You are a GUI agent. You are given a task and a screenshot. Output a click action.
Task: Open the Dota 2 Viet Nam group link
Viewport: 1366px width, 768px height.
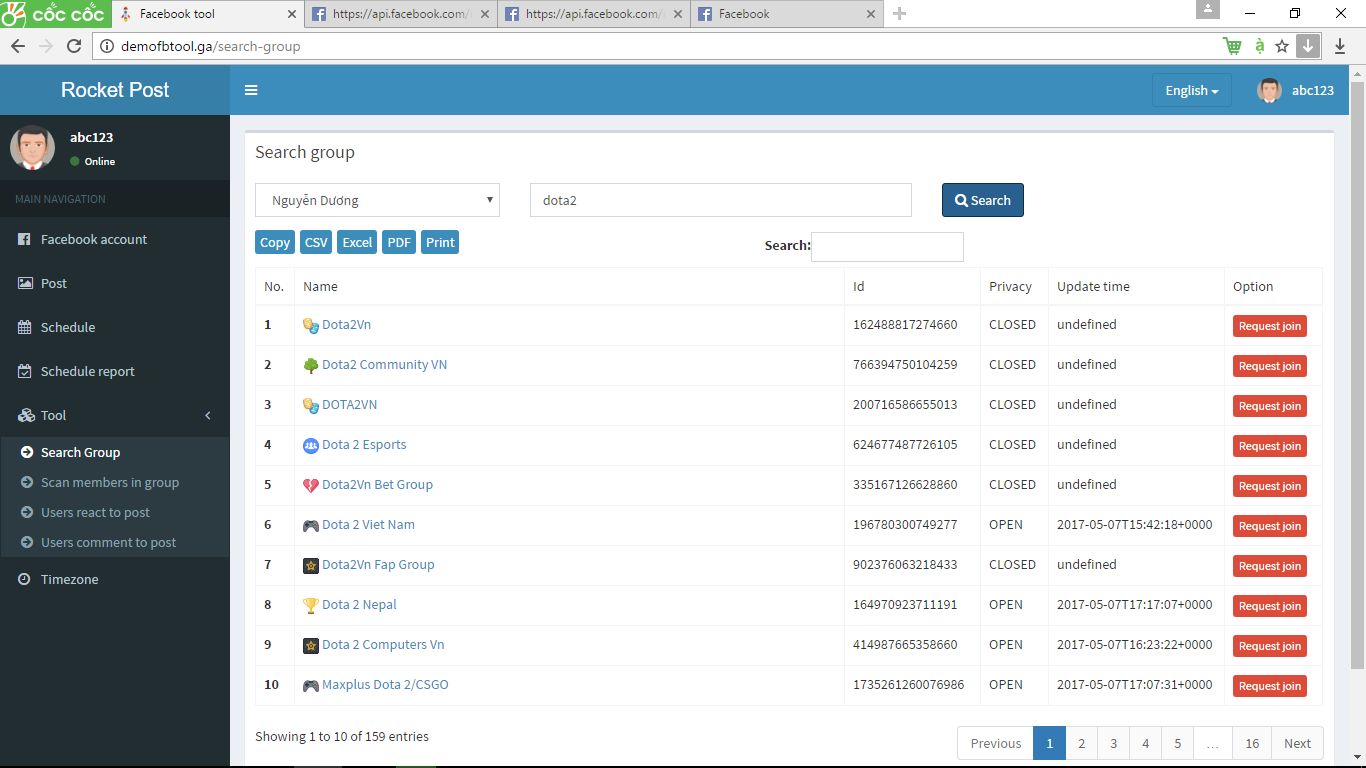tap(368, 525)
